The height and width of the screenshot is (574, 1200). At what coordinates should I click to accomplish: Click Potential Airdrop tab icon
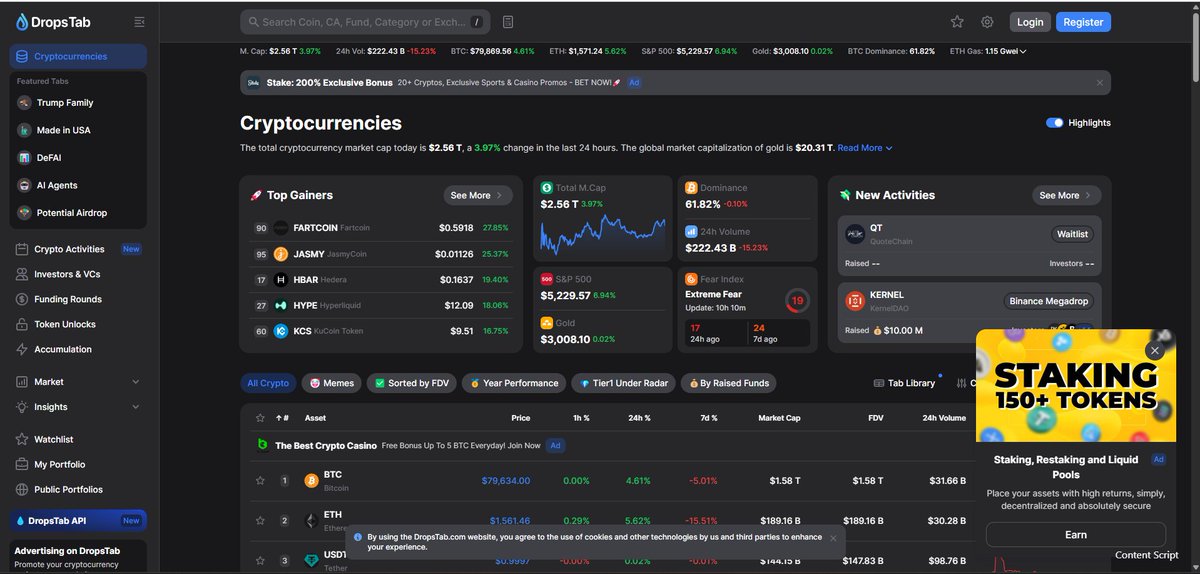point(24,212)
